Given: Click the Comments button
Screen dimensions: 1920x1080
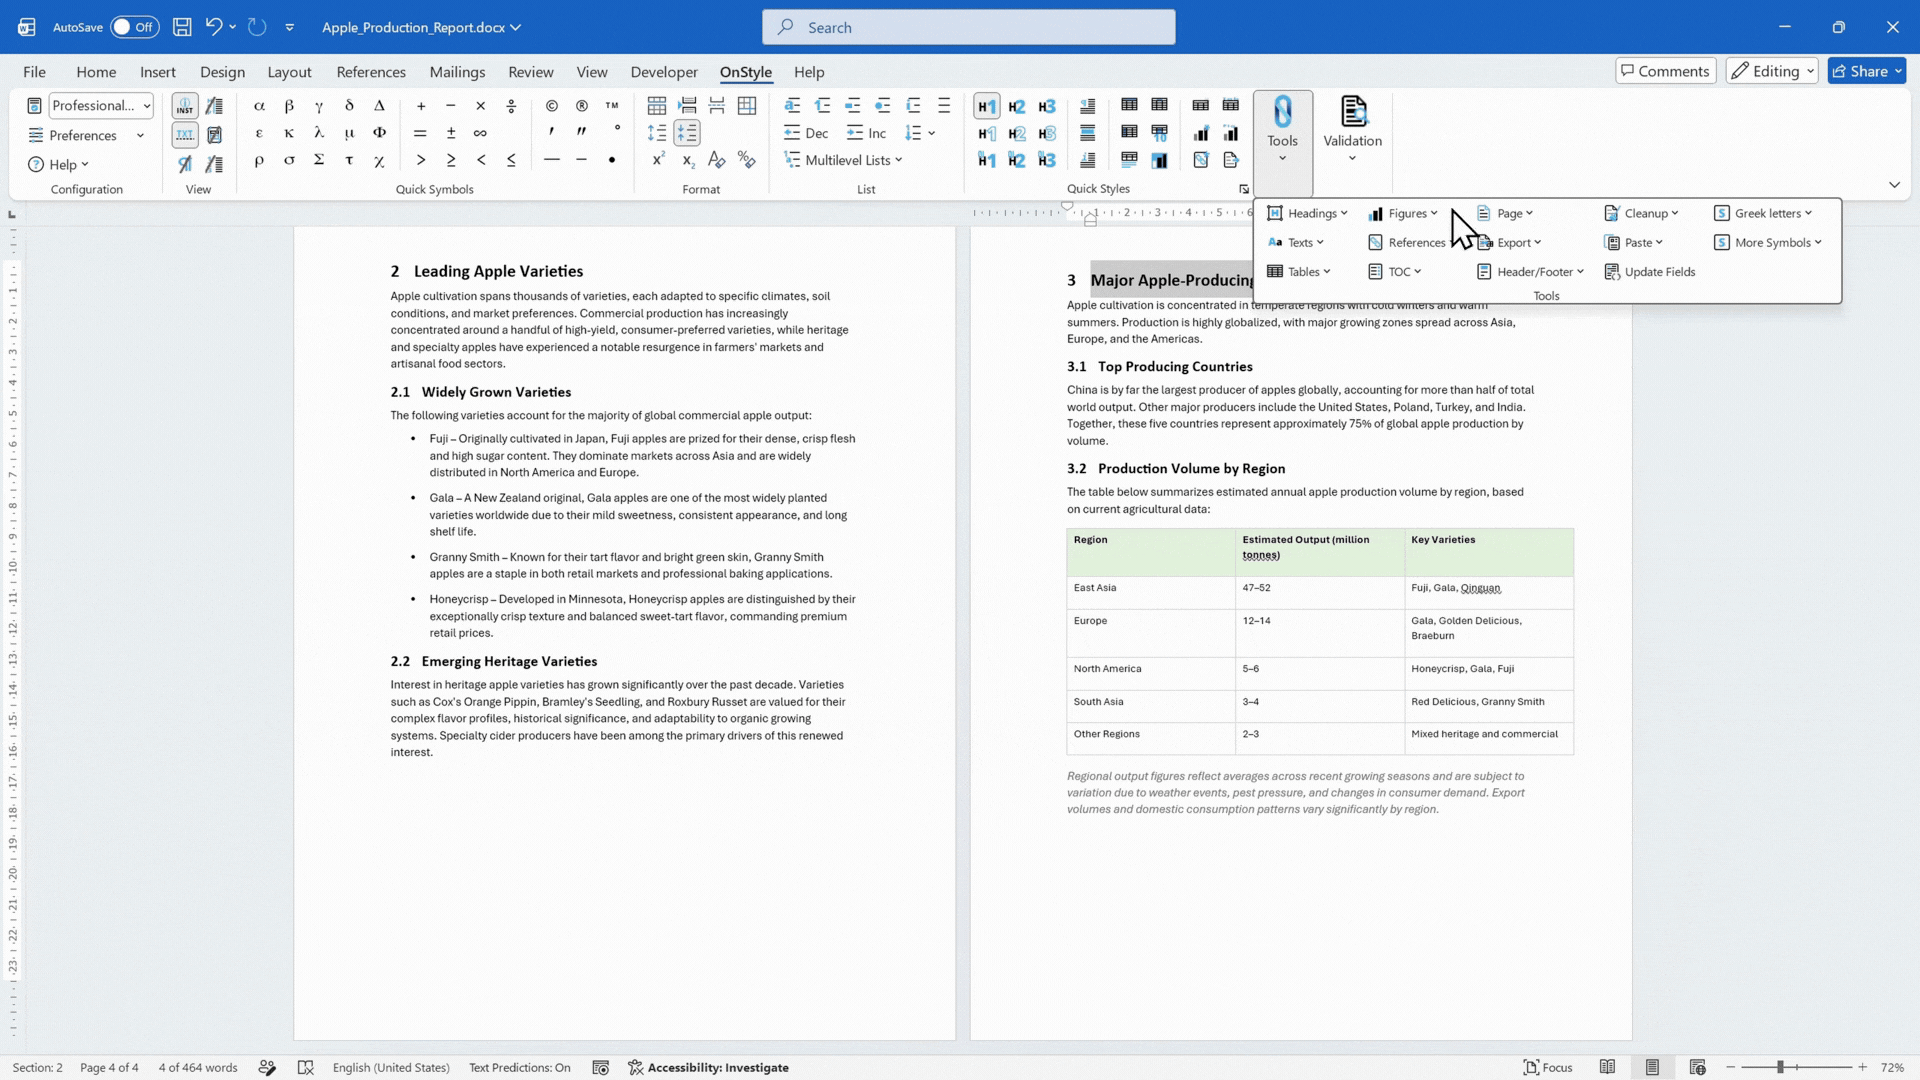Looking at the screenshot, I should pos(1666,71).
